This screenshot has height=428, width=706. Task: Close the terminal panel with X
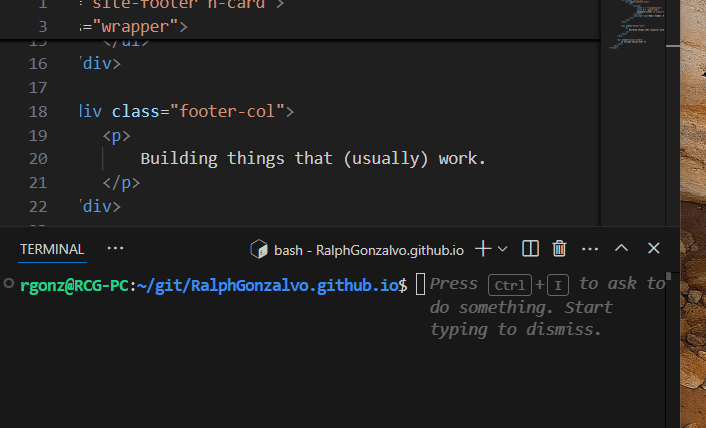654,248
